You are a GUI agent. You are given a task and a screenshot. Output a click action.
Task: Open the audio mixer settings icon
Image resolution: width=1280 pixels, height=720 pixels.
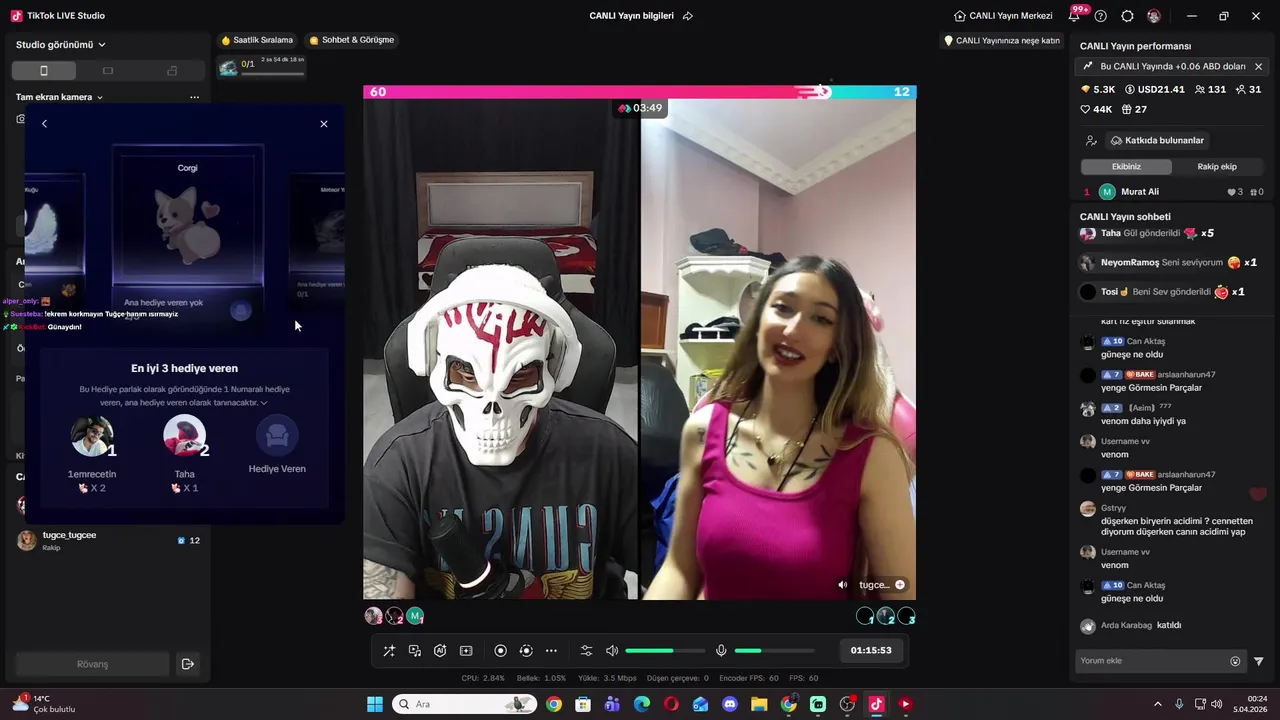[587, 651]
